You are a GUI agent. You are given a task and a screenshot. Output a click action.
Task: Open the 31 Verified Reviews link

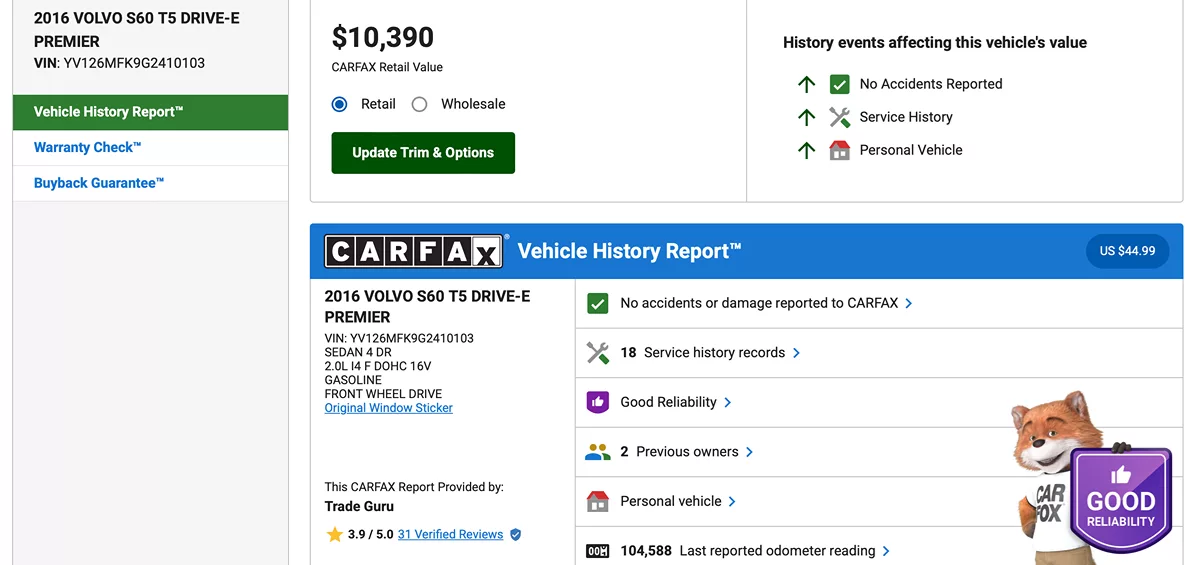pos(450,535)
